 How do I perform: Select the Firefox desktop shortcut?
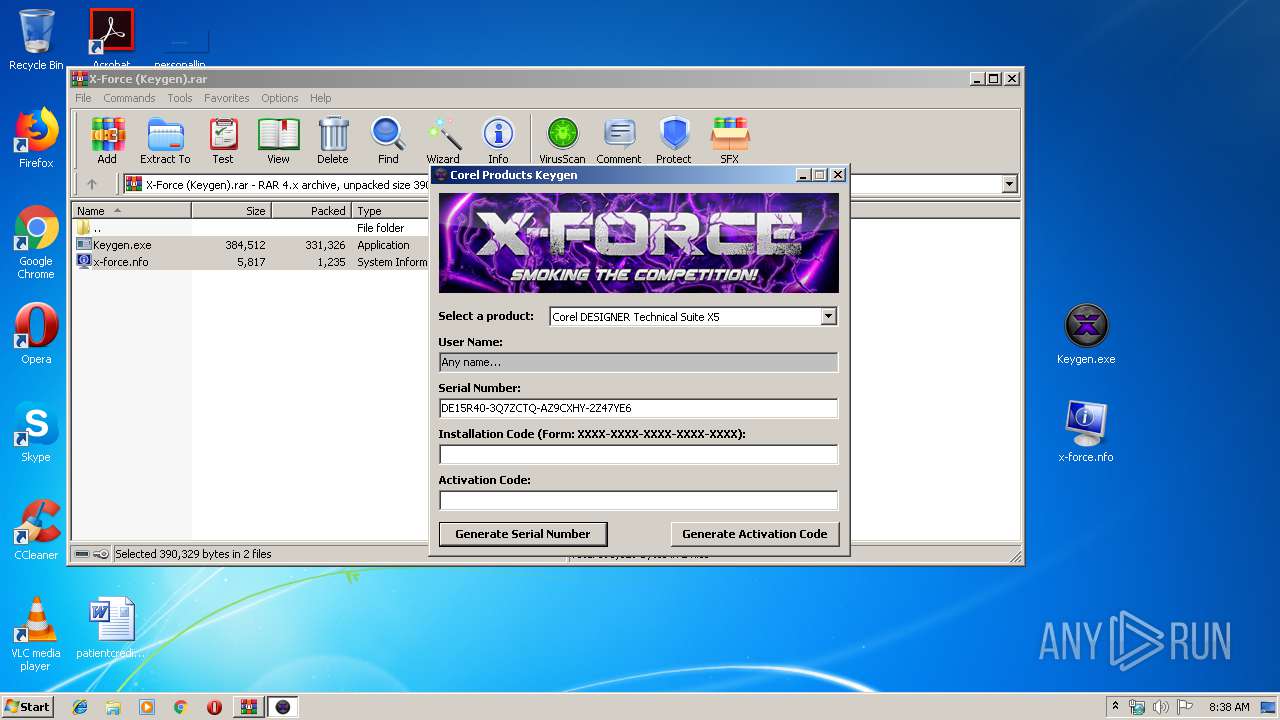(x=36, y=138)
